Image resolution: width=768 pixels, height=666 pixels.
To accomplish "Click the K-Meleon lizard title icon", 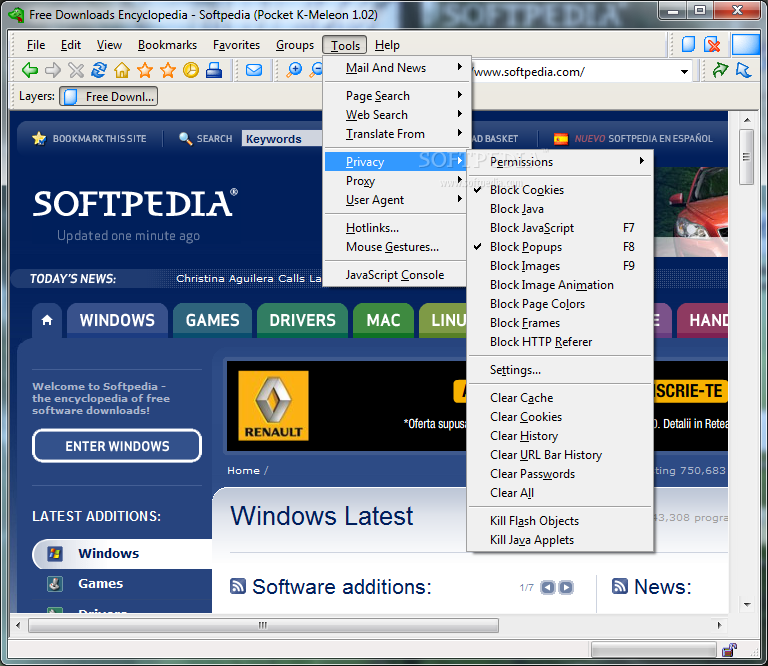I will (17, 14).
